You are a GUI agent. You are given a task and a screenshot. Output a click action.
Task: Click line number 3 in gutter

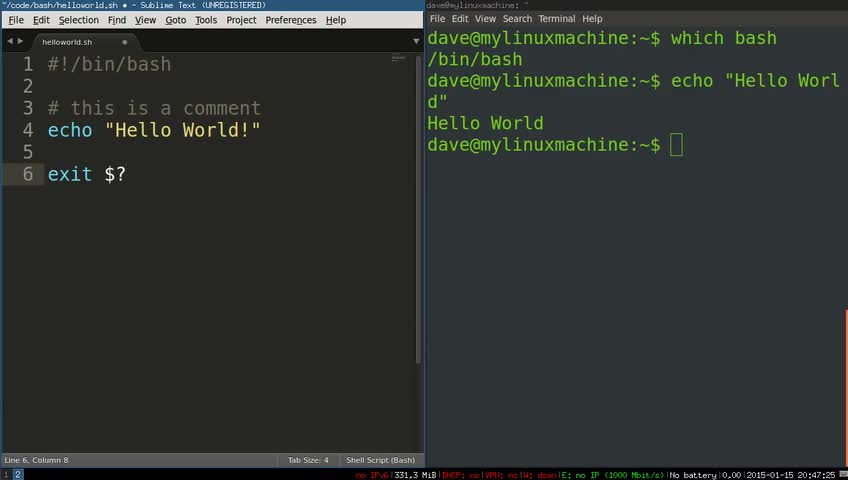[28, 108]
